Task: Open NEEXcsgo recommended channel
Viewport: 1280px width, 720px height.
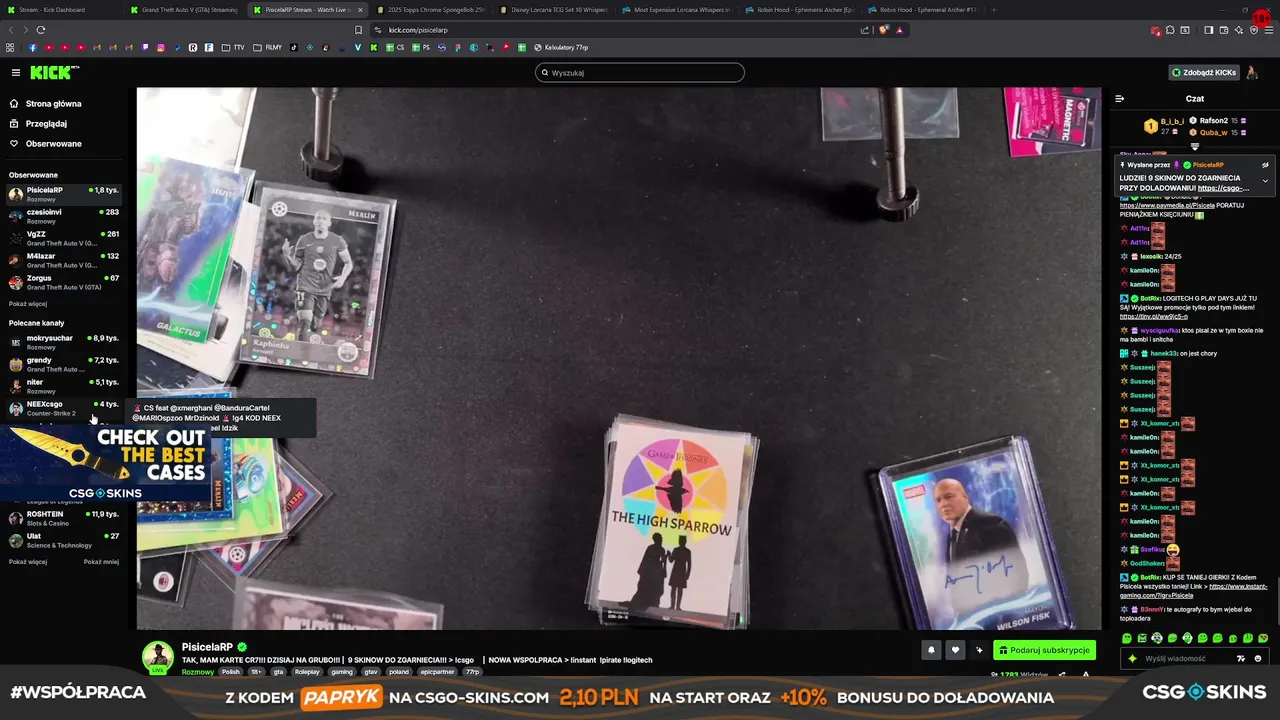Action: pos(64,408)
